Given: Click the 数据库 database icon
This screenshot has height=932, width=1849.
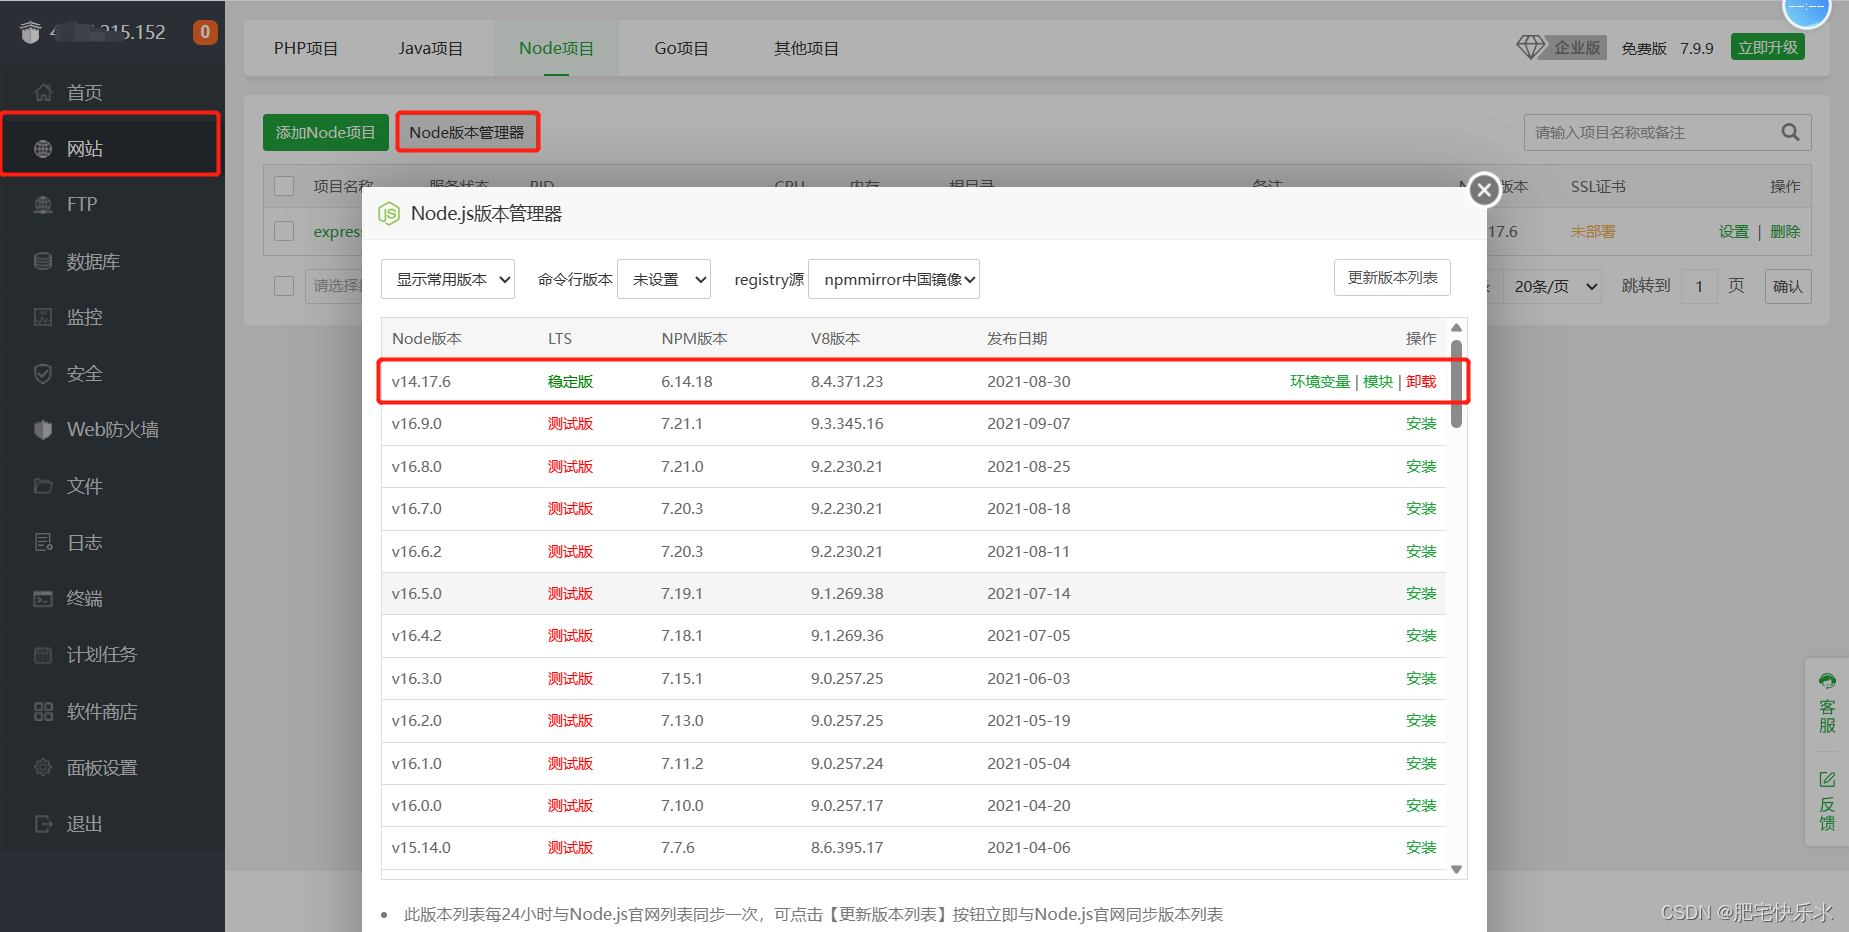Looking at the screenshot, I should click(x=43, y=261).
